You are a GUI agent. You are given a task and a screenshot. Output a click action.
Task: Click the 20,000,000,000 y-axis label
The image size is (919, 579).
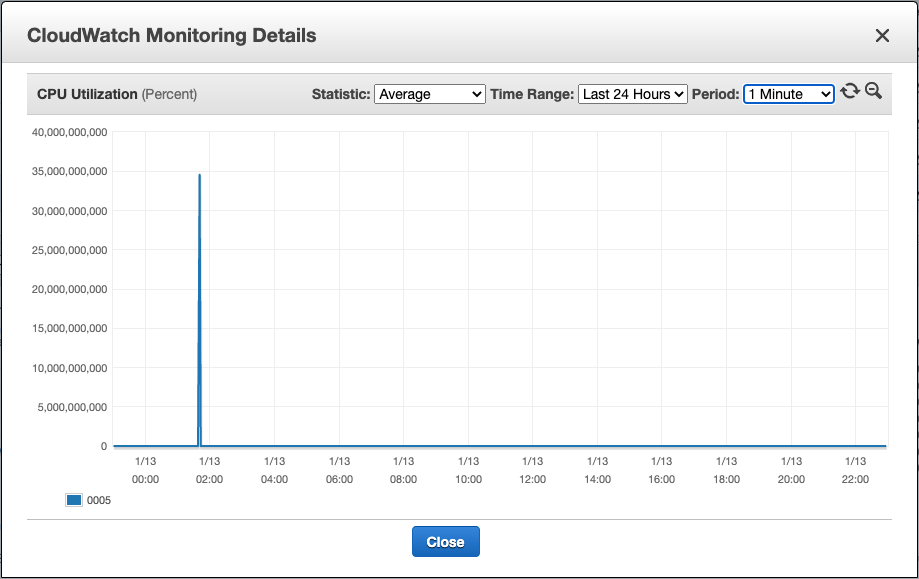click(x=70, y=290)
